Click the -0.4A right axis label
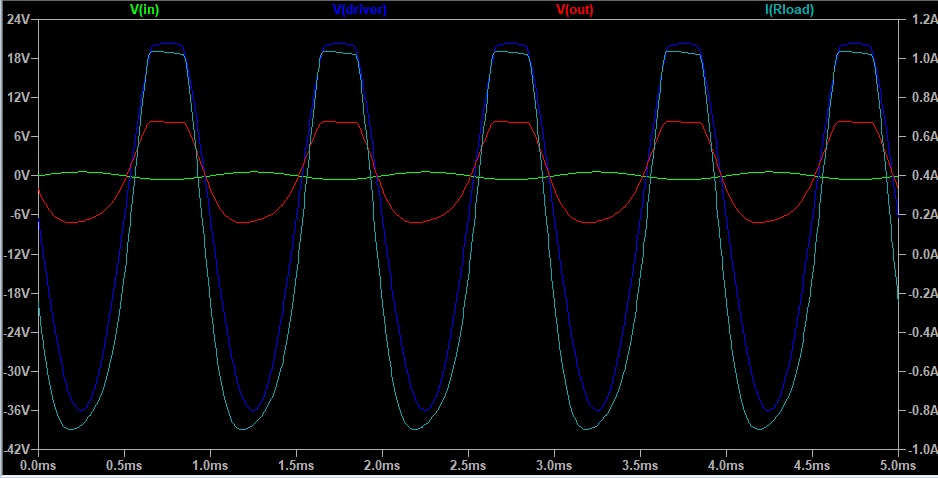 (x=922, y=332)
